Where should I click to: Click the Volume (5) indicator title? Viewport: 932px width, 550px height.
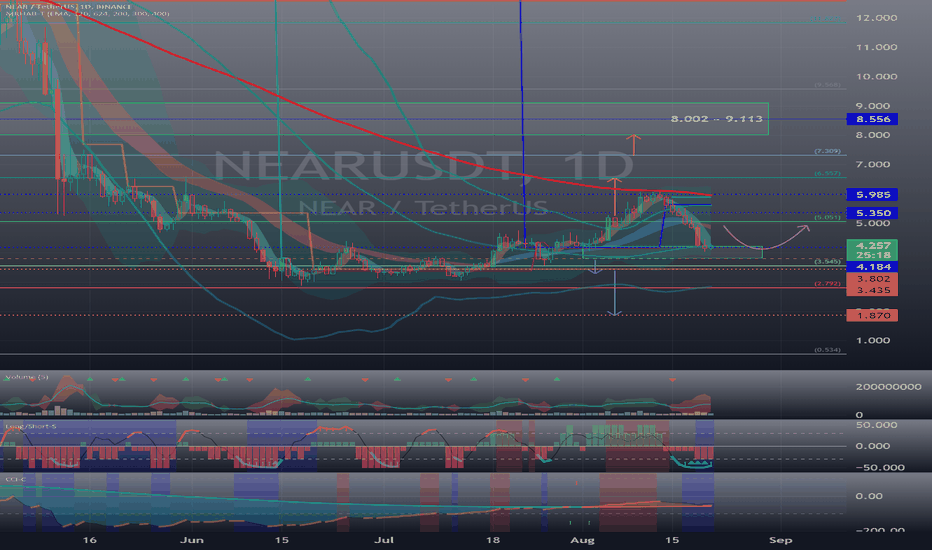(27, 377)
